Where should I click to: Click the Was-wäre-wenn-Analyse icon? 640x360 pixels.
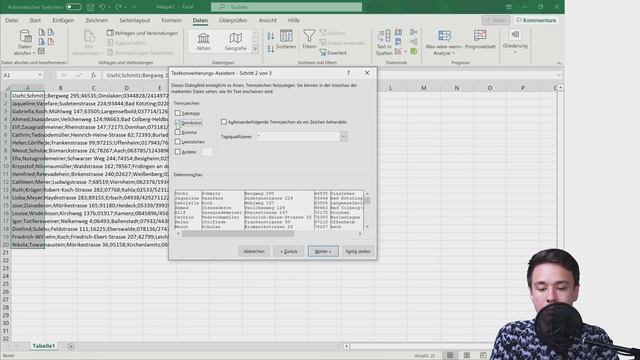coord(444,36)
